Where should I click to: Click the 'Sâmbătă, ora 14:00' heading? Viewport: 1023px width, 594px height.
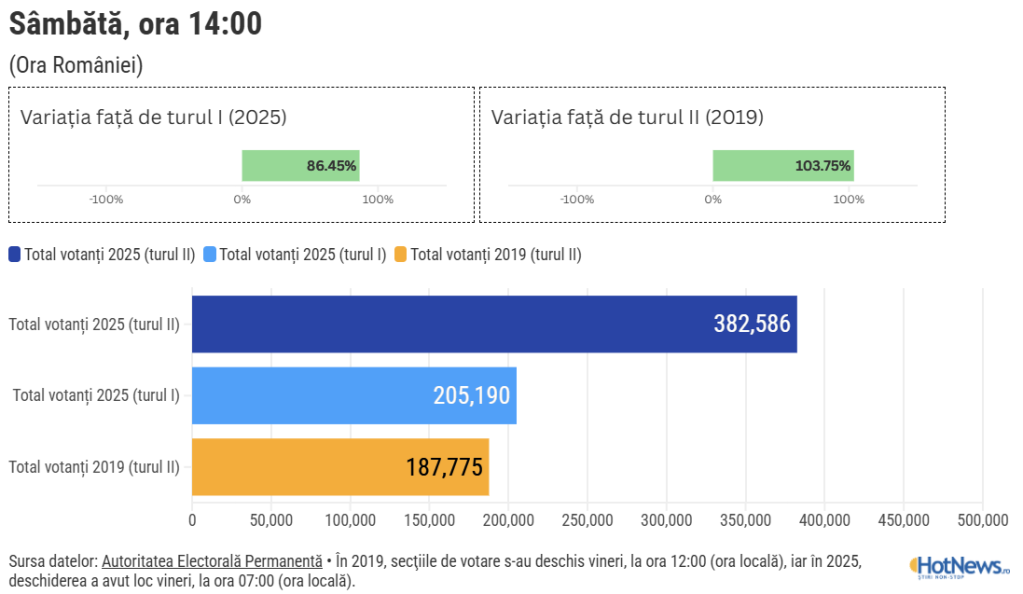point(135,24)
